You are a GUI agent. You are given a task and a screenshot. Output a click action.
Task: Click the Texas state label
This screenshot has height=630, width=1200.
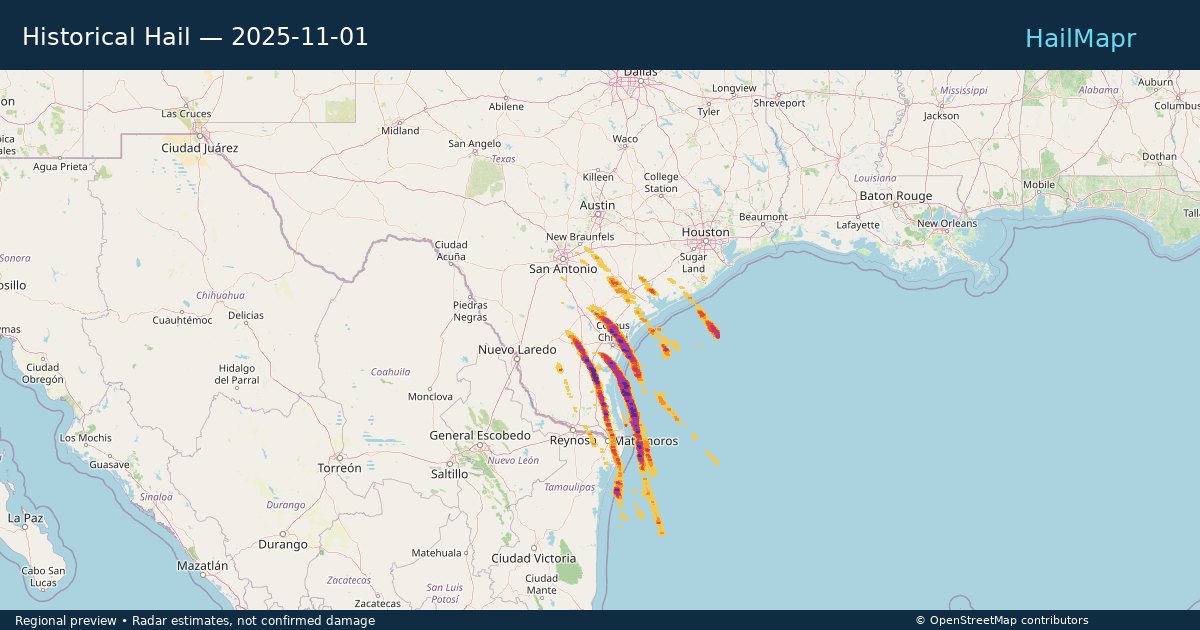click(x=503, y=159)
